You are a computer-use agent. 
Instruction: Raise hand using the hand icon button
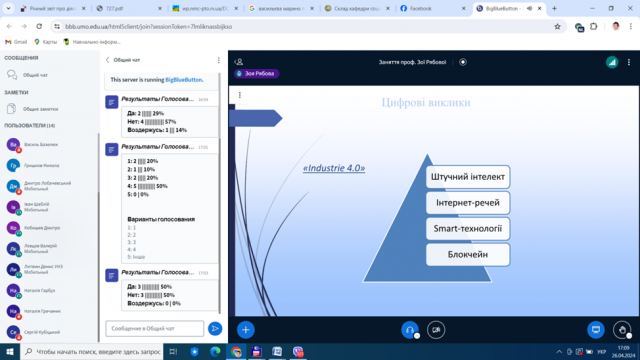[x=622, y=330]
